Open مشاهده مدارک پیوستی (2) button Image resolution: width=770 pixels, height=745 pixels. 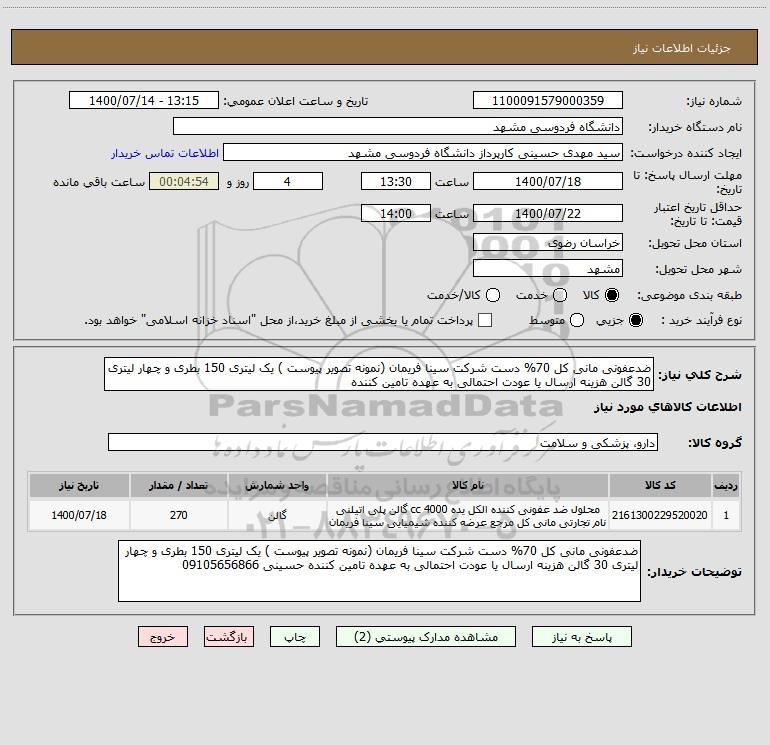pyautogui.click(x=426, y=637)
